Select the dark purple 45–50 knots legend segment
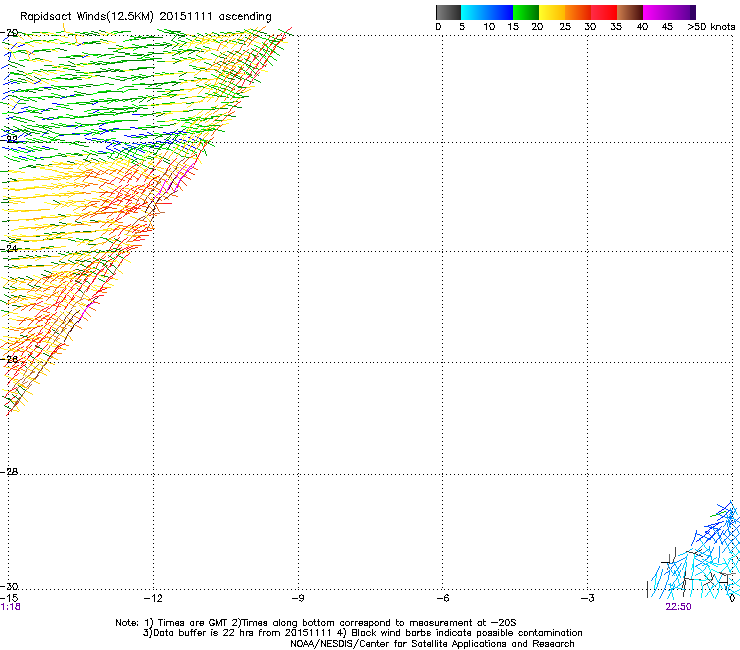Screen dimensions: 740x650 coord(682,12)
